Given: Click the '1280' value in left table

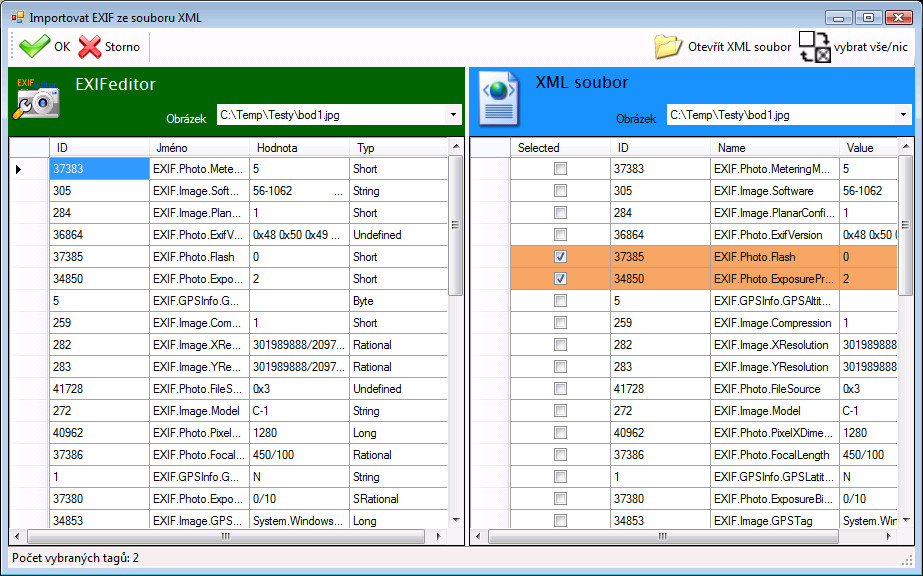Looking at the screenshot, I should point(300,433).
